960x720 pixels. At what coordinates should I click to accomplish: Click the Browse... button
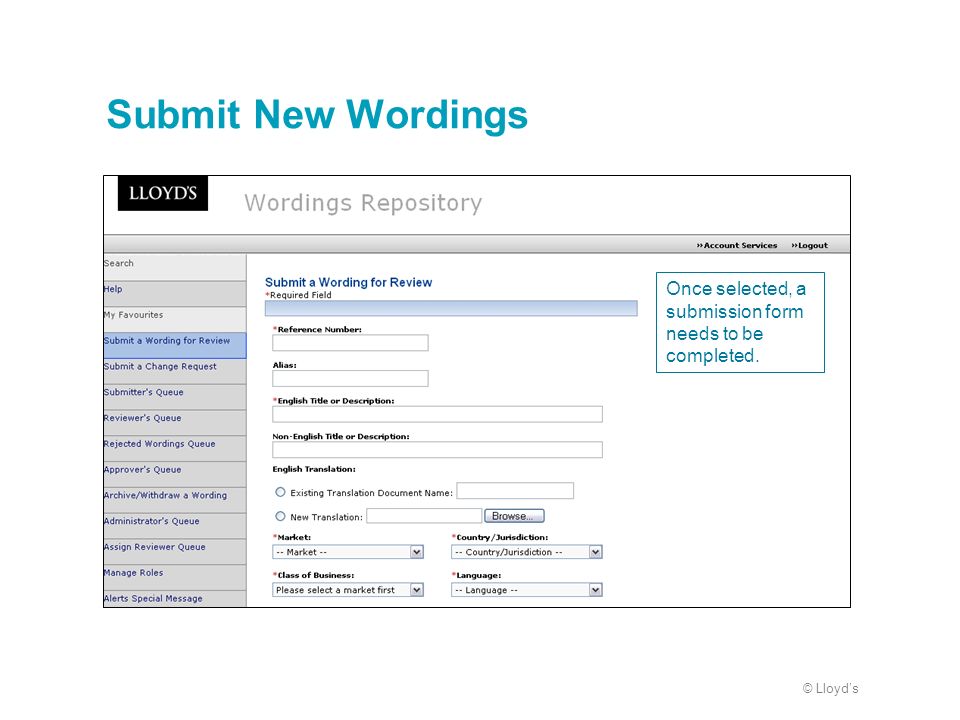pos(514,516)
